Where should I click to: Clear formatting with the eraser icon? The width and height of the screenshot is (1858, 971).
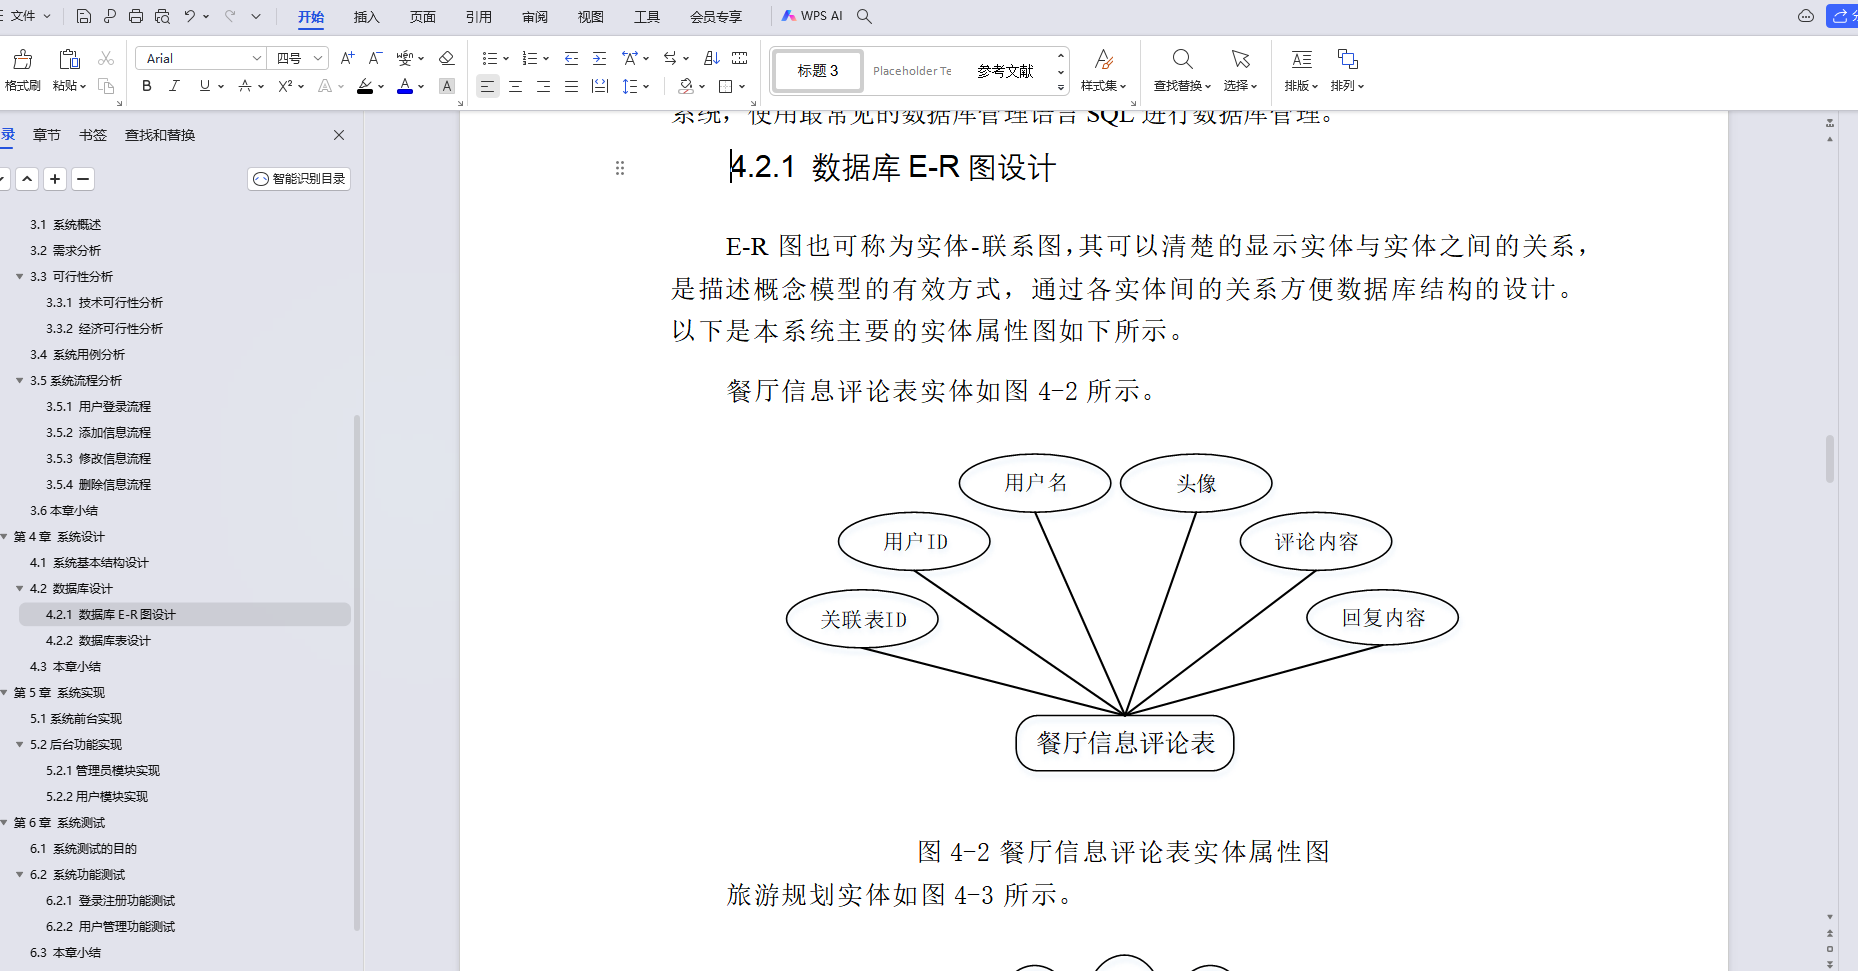[x=447, y=58]
